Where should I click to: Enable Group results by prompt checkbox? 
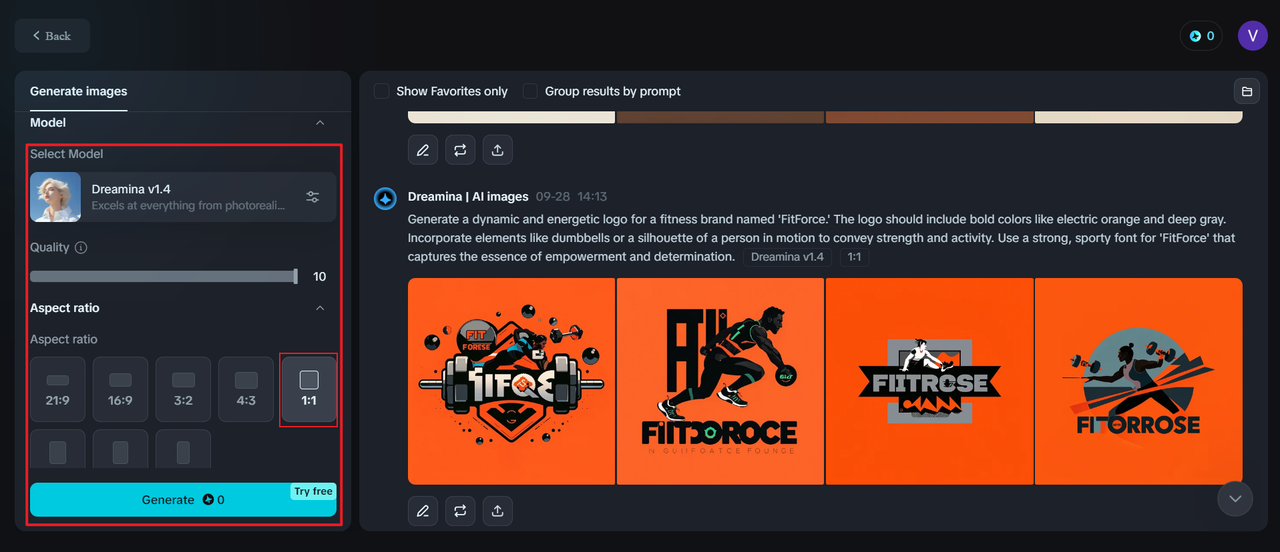tap(530, 91)
